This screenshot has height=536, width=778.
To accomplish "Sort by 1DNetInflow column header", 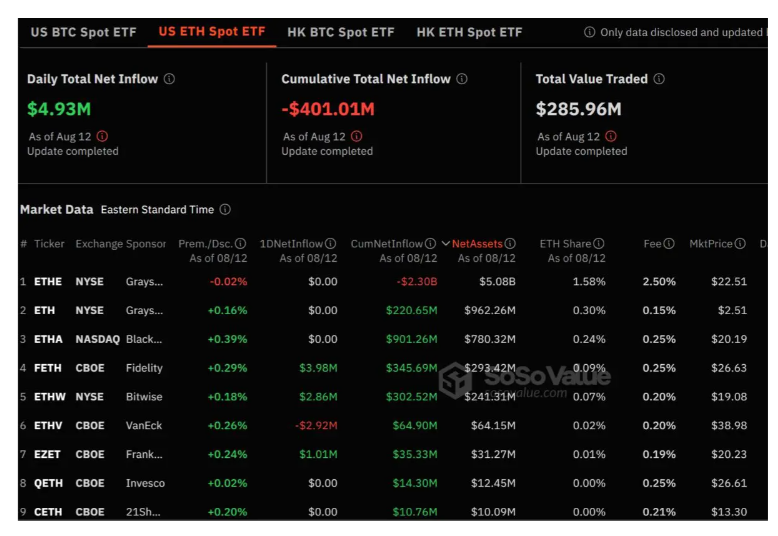I will click(x=292, y=244).
